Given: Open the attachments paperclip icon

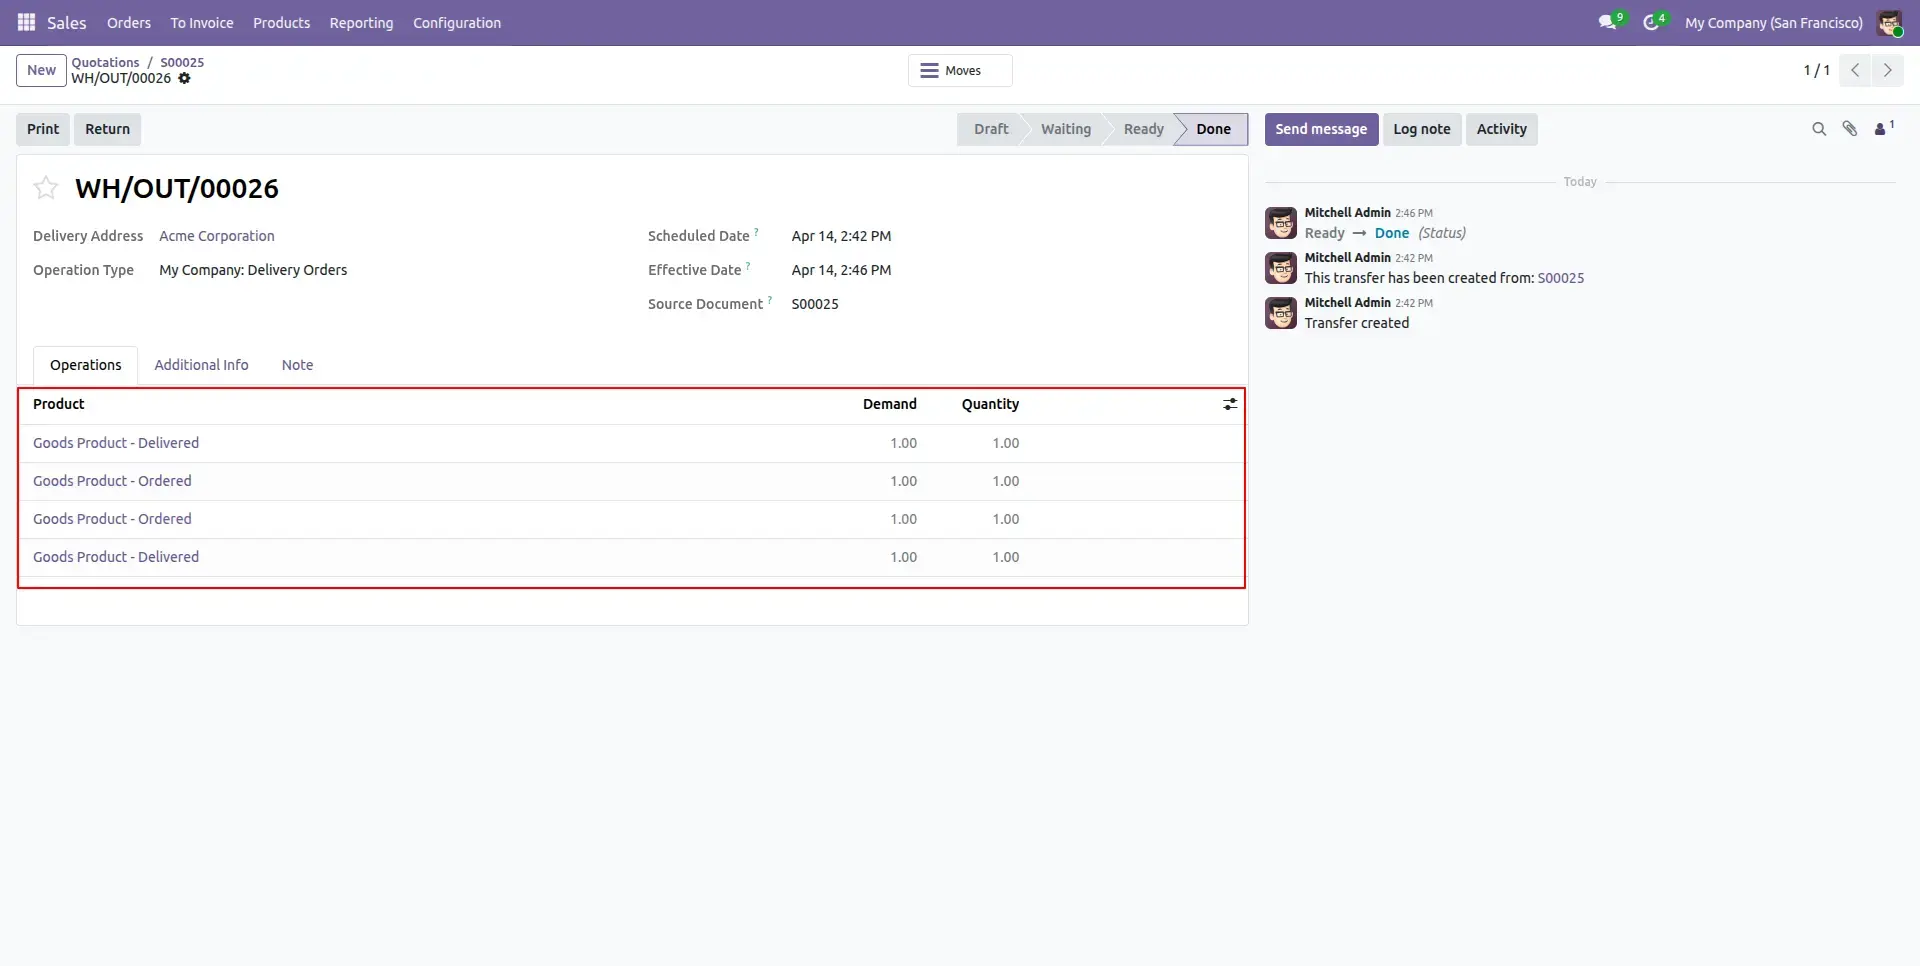Looking at the screenshot, I should [x=1850, y=129].
